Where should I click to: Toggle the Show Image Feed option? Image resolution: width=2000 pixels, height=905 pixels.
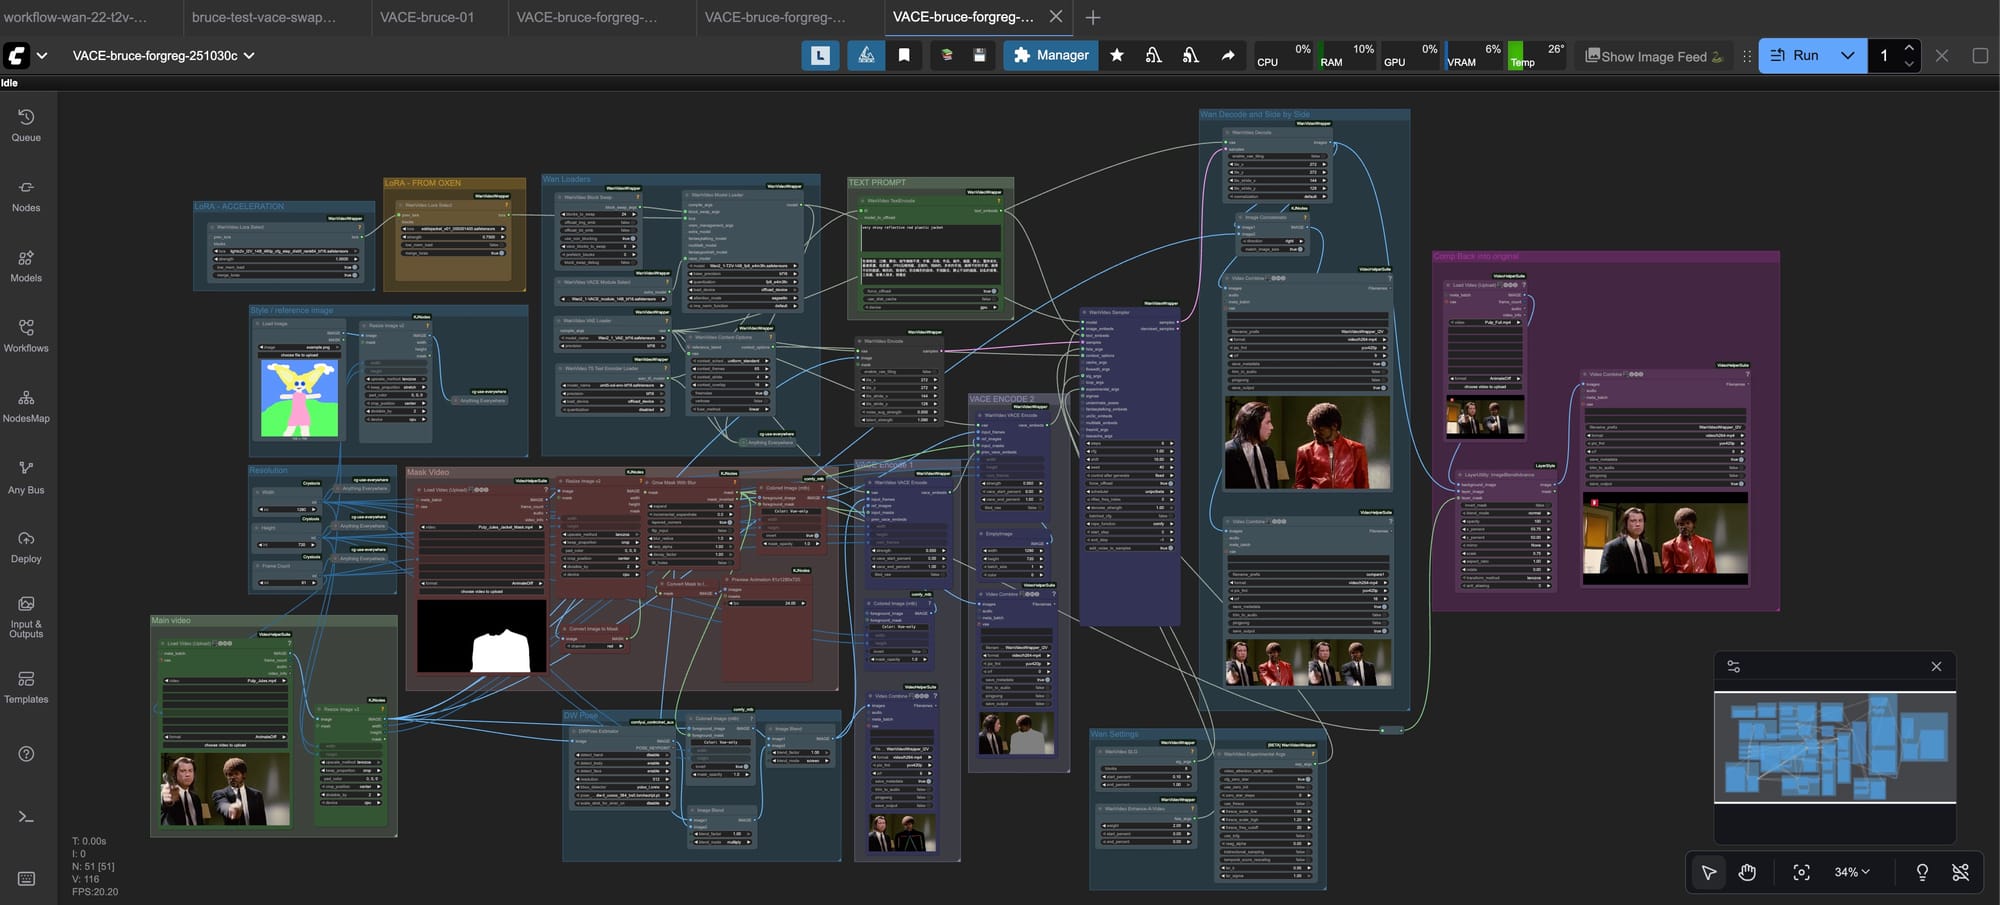coord(1654,56)
